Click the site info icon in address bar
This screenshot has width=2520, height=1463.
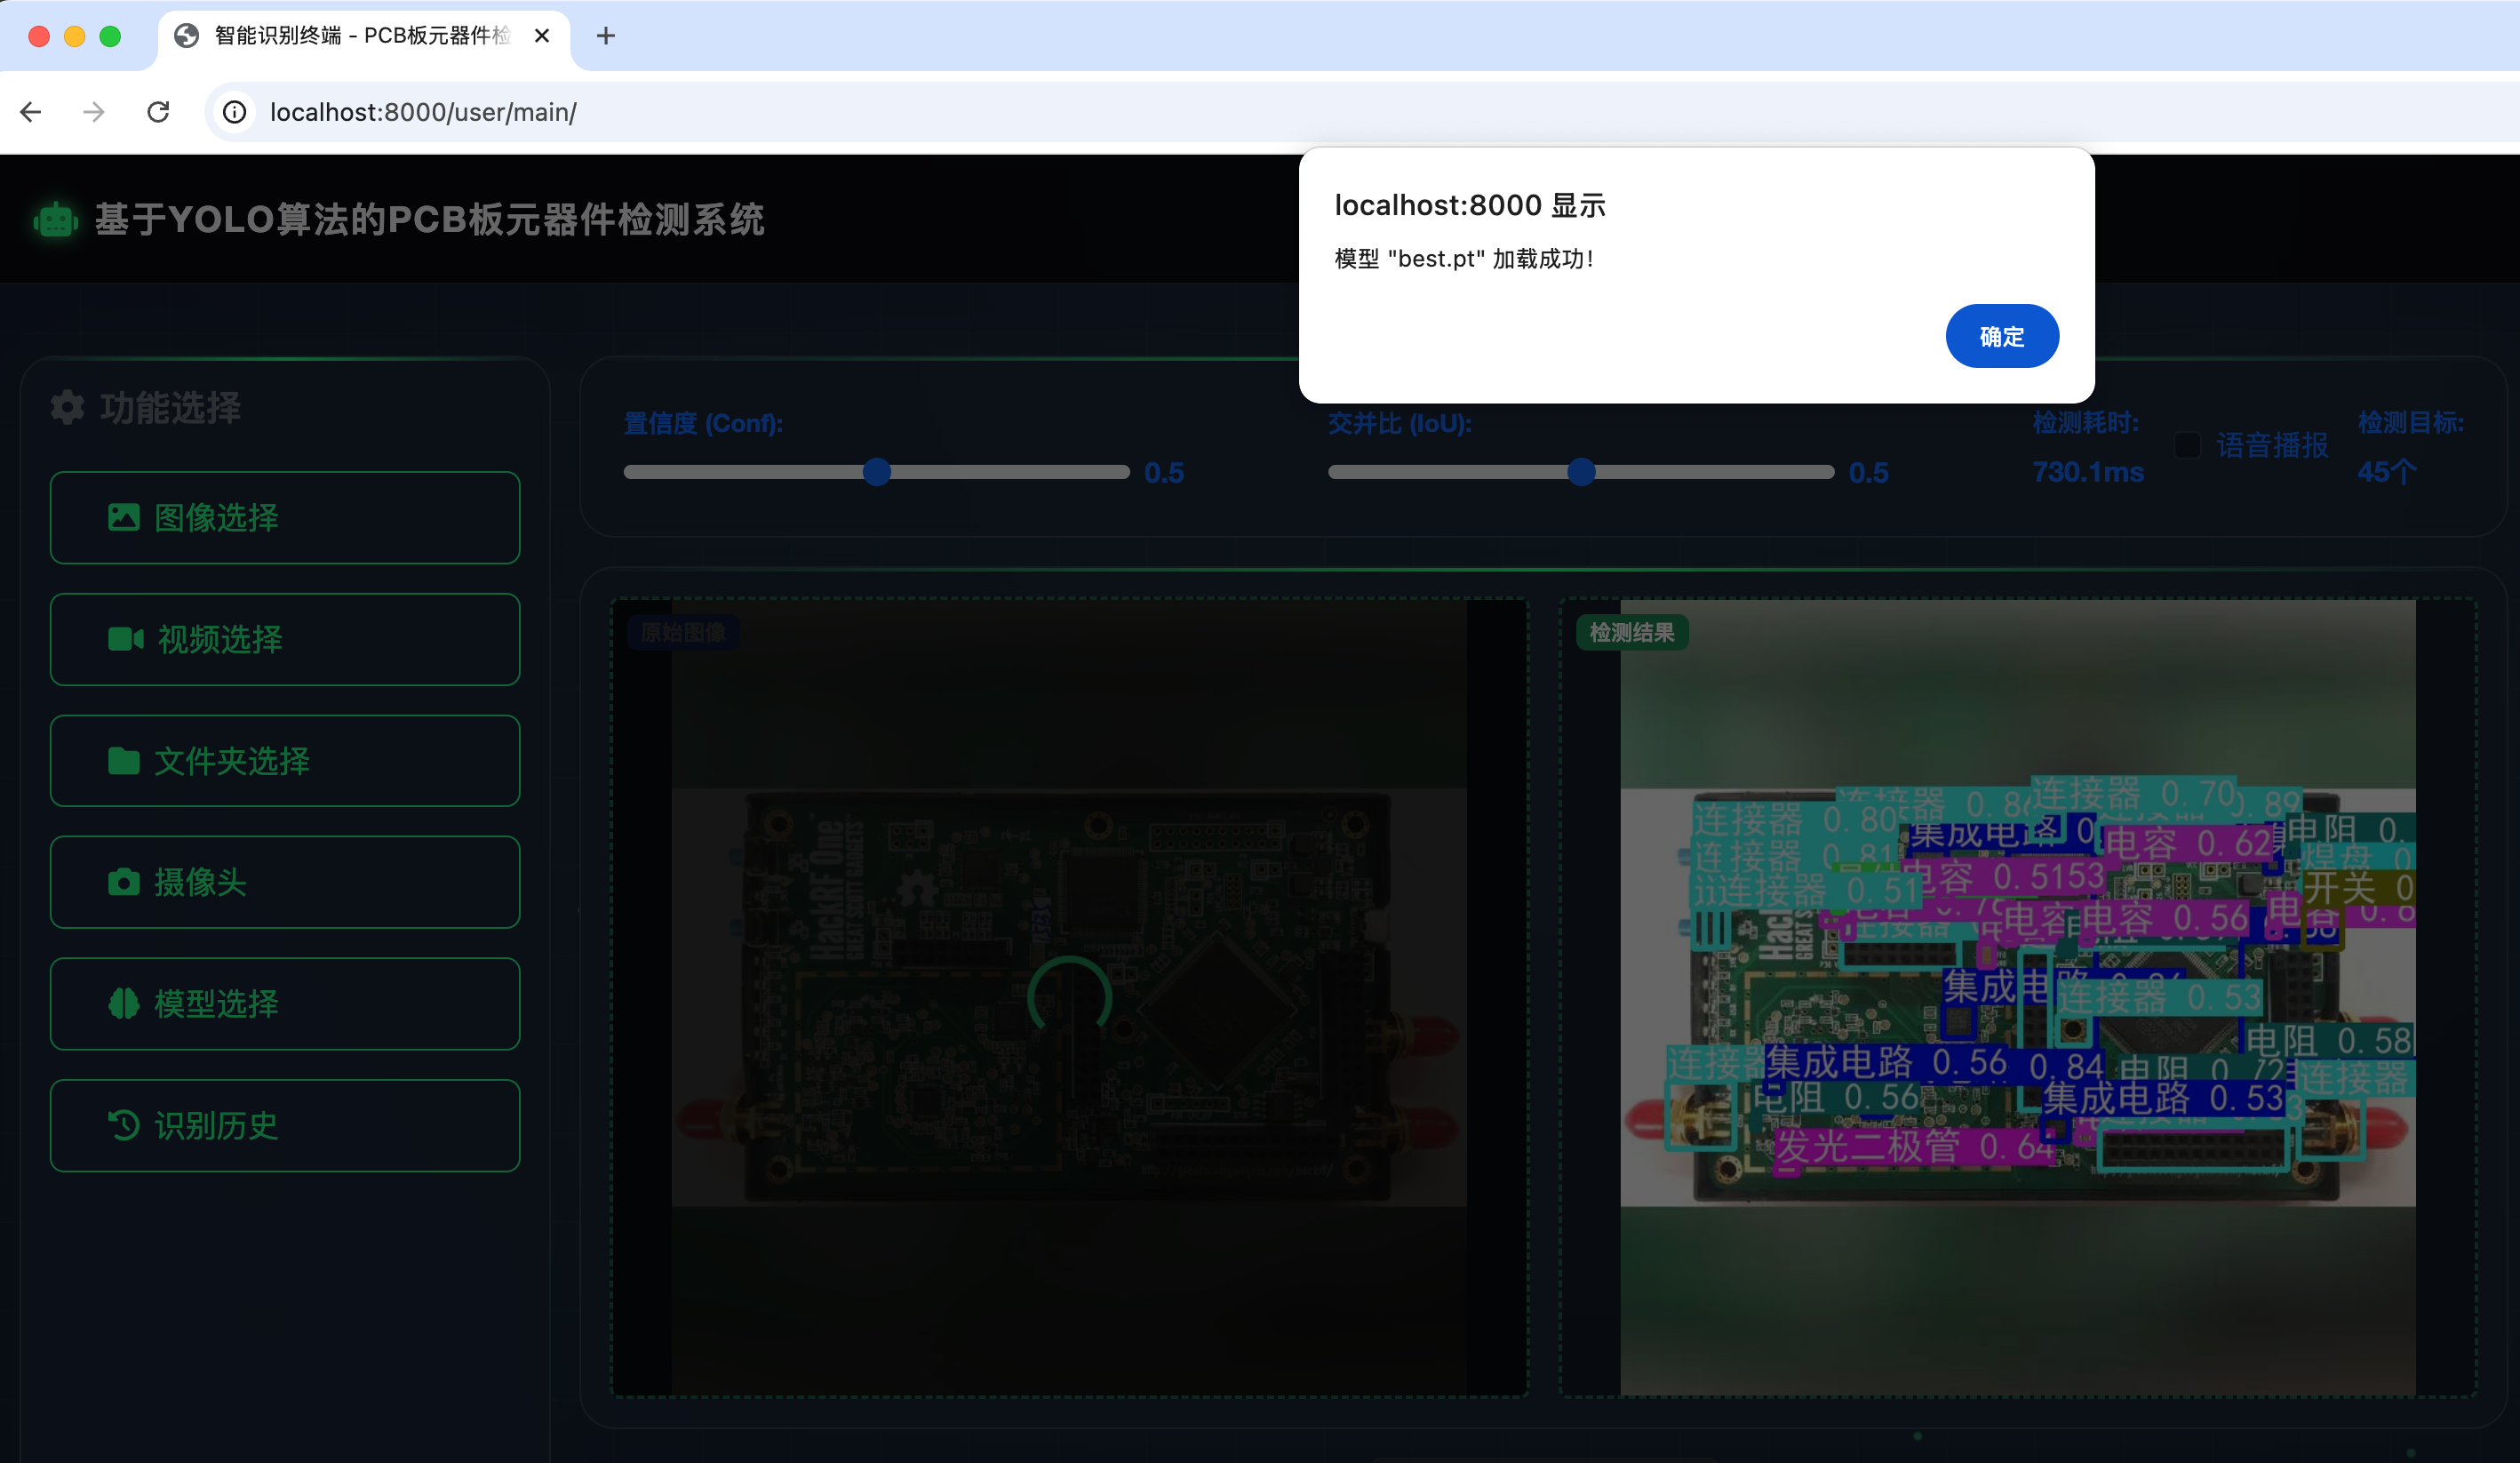pyautogui.click(x=233, y=112)
